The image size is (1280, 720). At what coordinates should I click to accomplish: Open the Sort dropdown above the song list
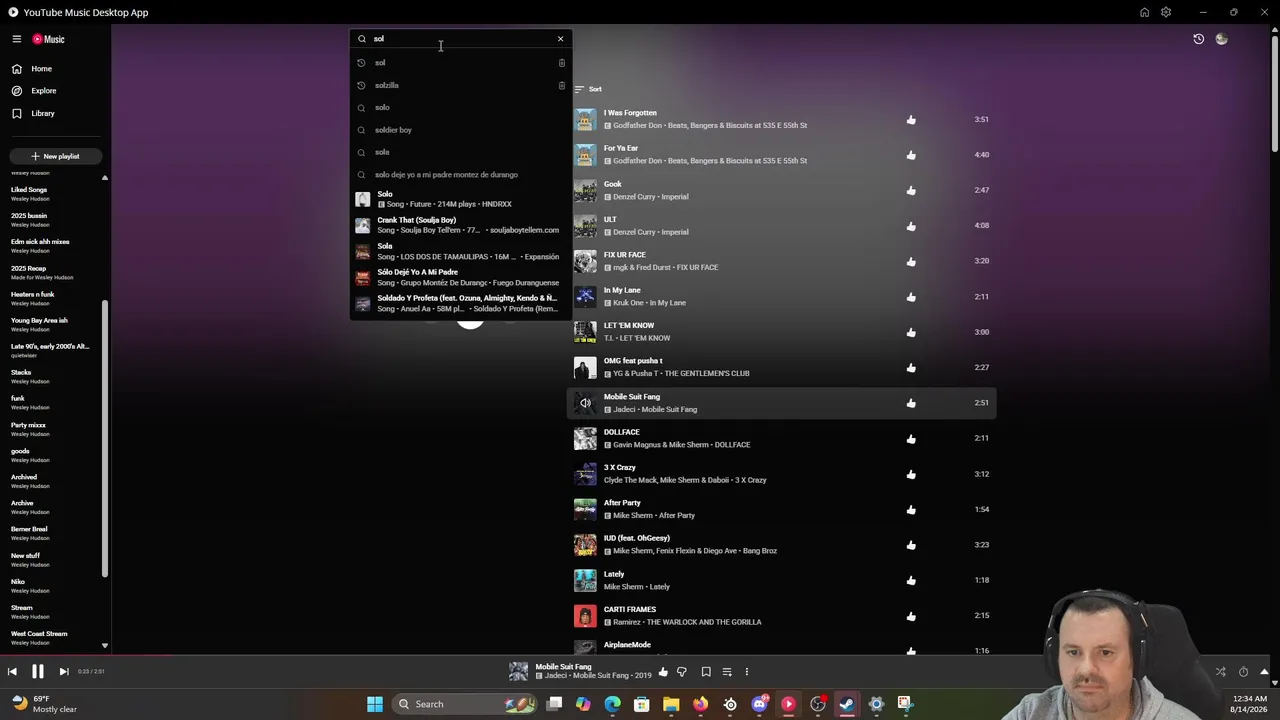588,89
